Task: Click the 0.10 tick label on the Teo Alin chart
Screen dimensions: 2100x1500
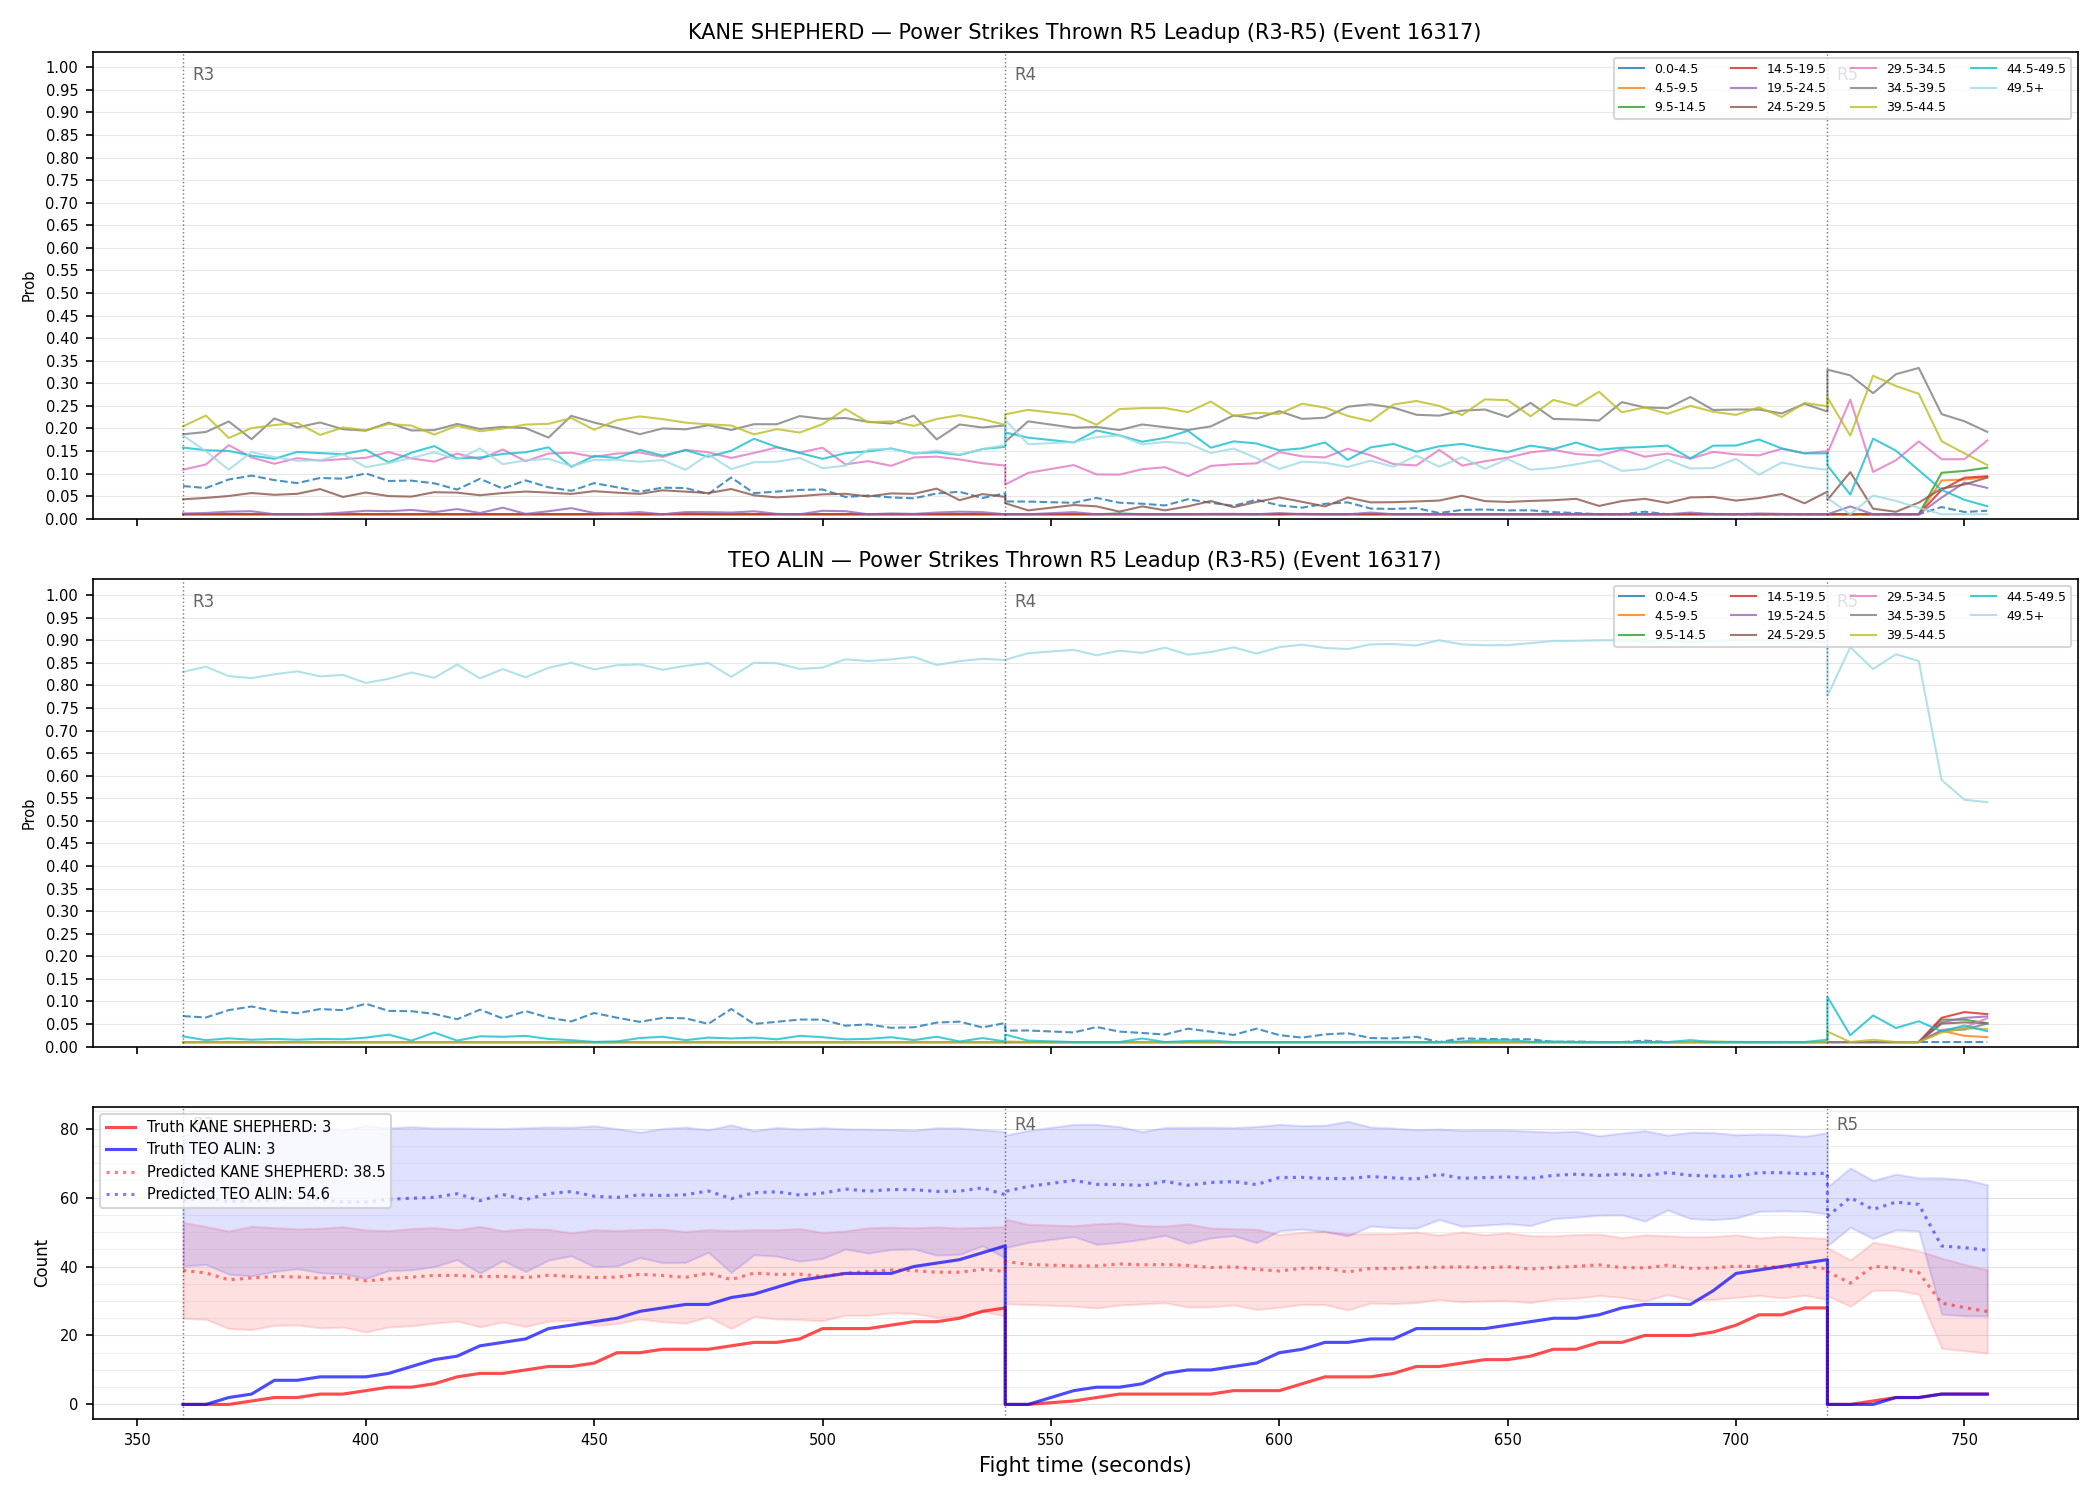Action: click(62, 1001)
